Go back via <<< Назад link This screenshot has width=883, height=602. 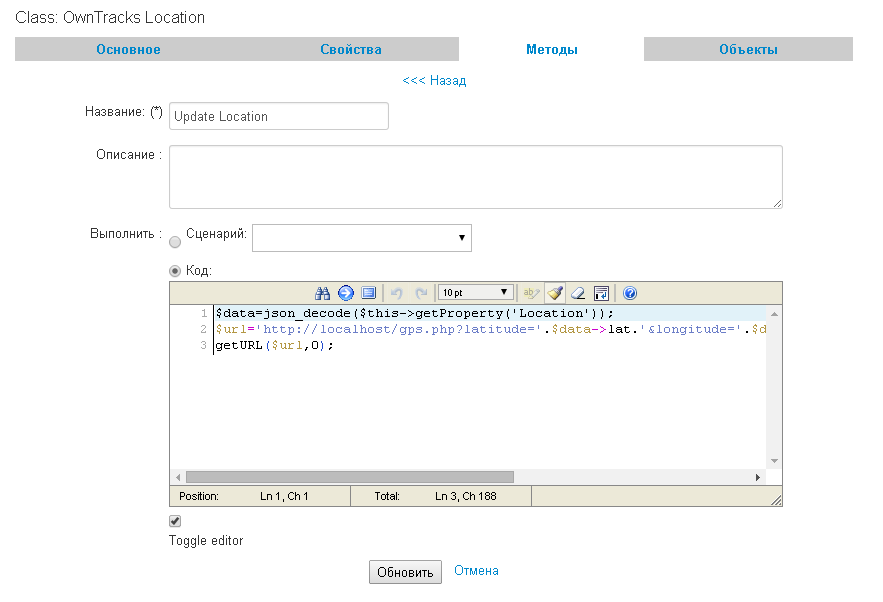pos(434,81)
